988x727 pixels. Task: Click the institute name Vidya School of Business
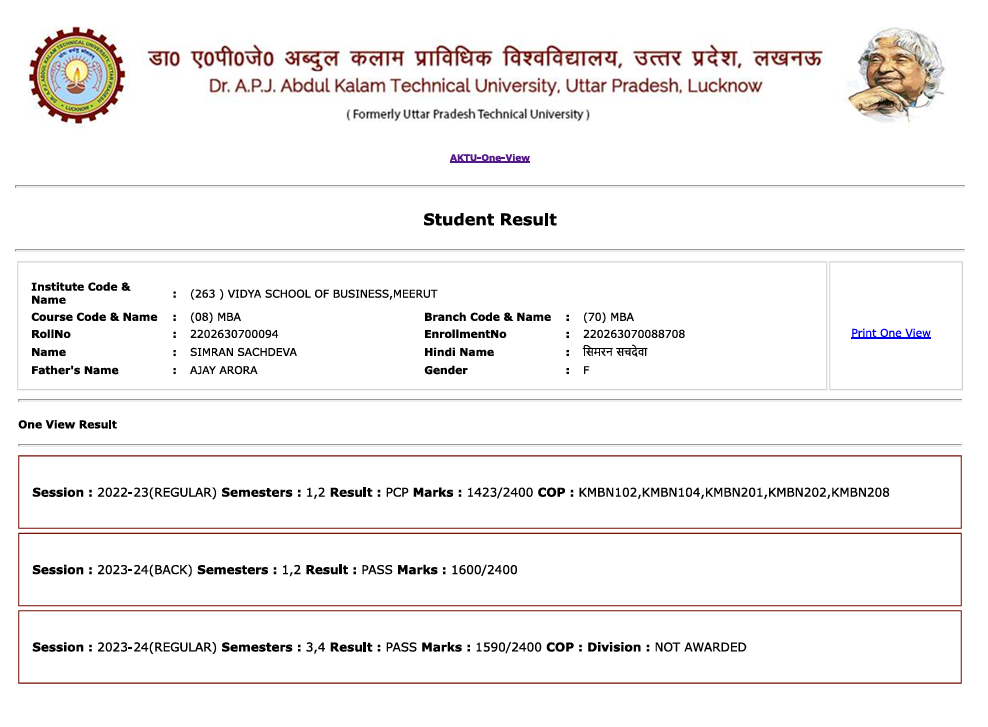[313, 294]
